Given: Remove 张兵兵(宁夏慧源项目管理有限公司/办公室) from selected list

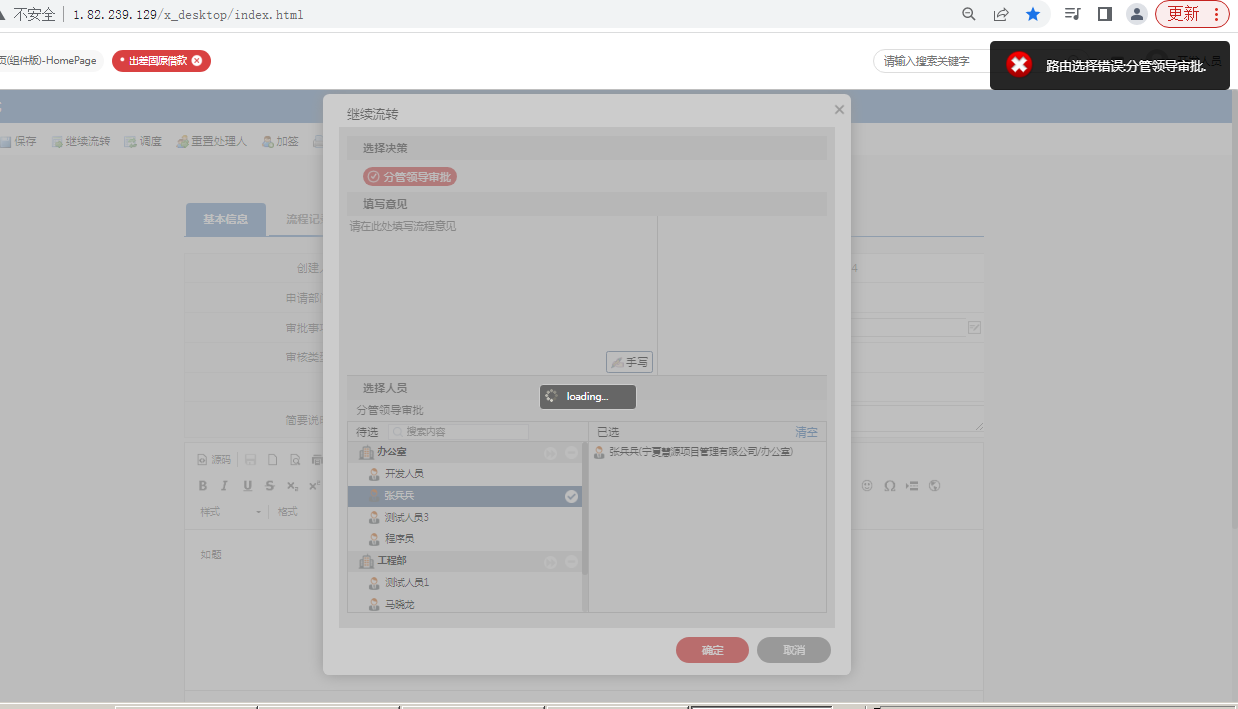Looking at the screenshot, I should point(693,452).
